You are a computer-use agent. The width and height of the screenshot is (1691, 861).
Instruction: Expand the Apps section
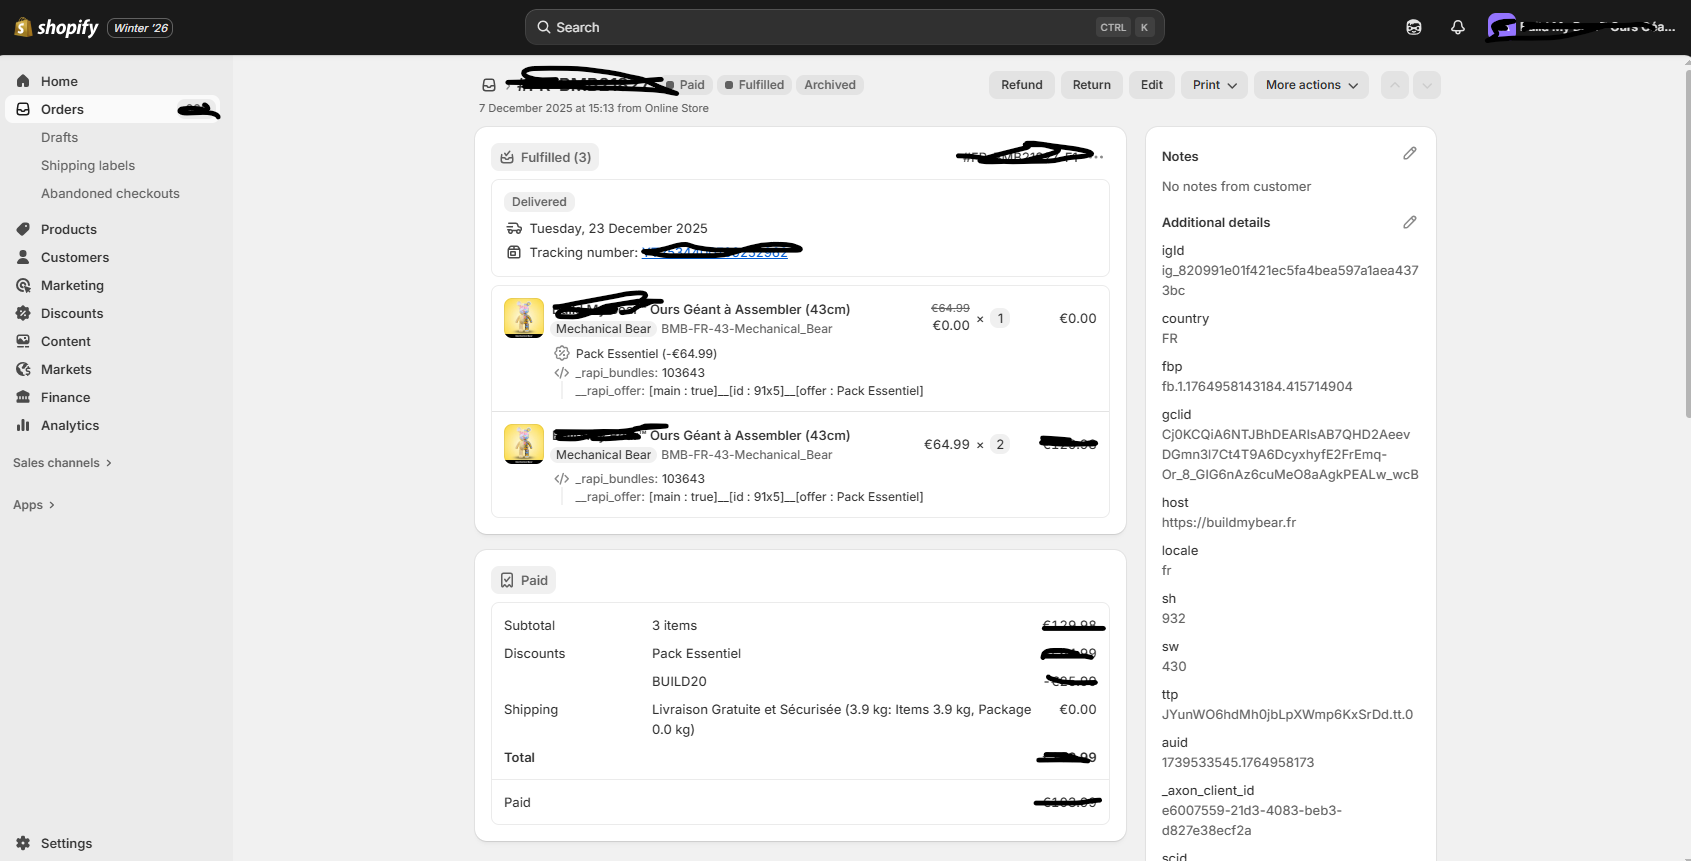tap(34, 505)
